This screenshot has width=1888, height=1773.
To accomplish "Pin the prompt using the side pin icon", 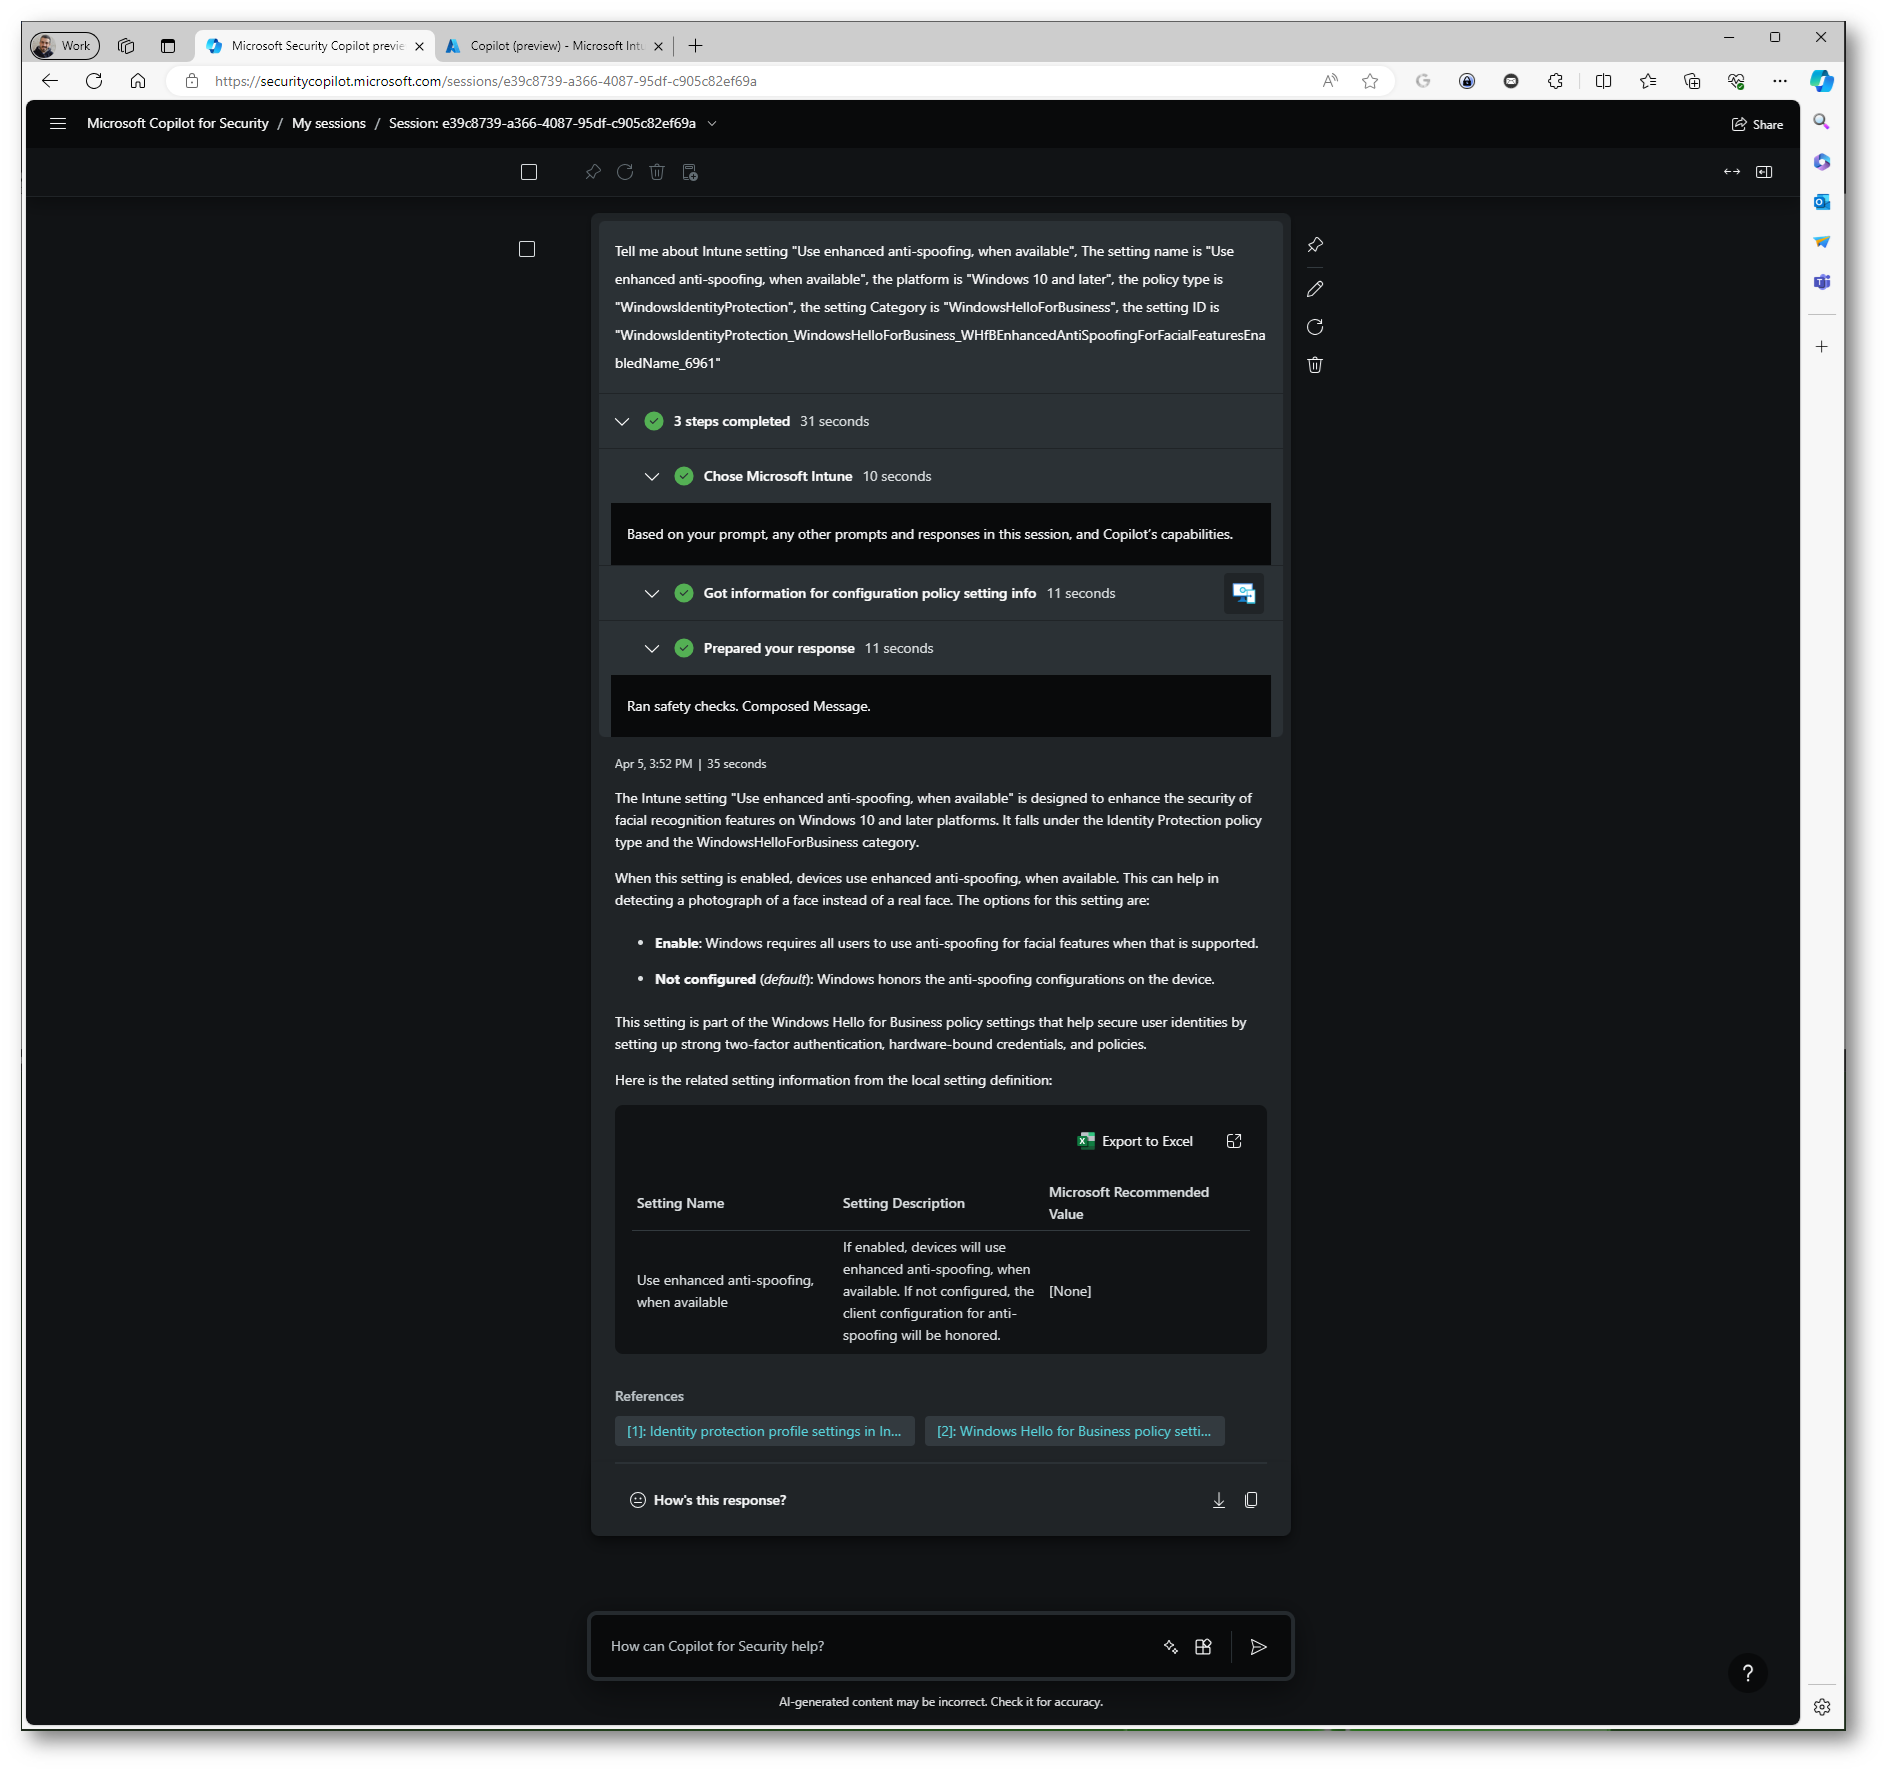I will (x=1315, y=245).
